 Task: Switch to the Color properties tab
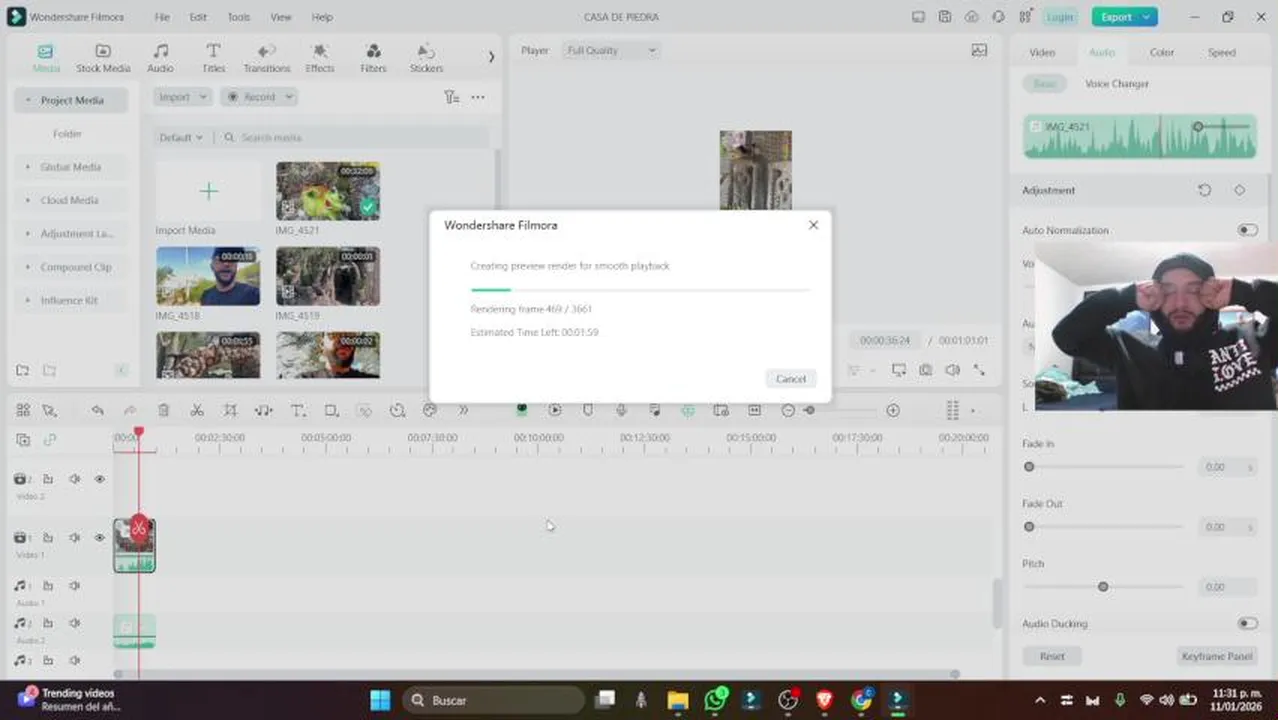point(1161,52)
